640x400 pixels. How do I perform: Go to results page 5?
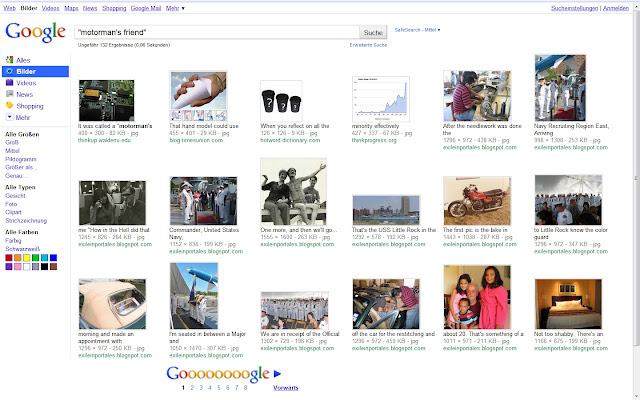218,388
